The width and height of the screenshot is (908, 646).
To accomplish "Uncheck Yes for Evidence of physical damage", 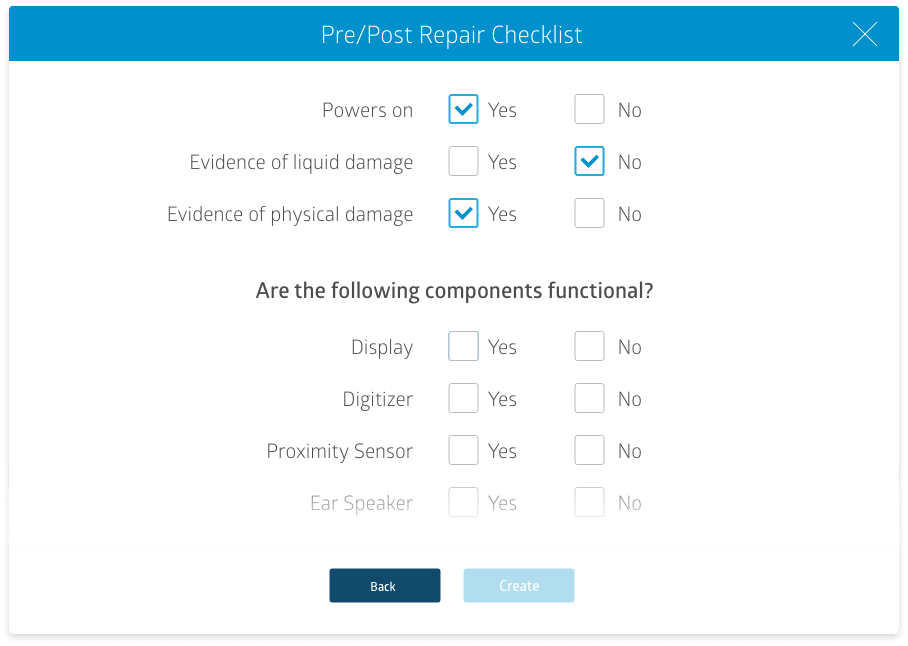I will tap(463, 214).
